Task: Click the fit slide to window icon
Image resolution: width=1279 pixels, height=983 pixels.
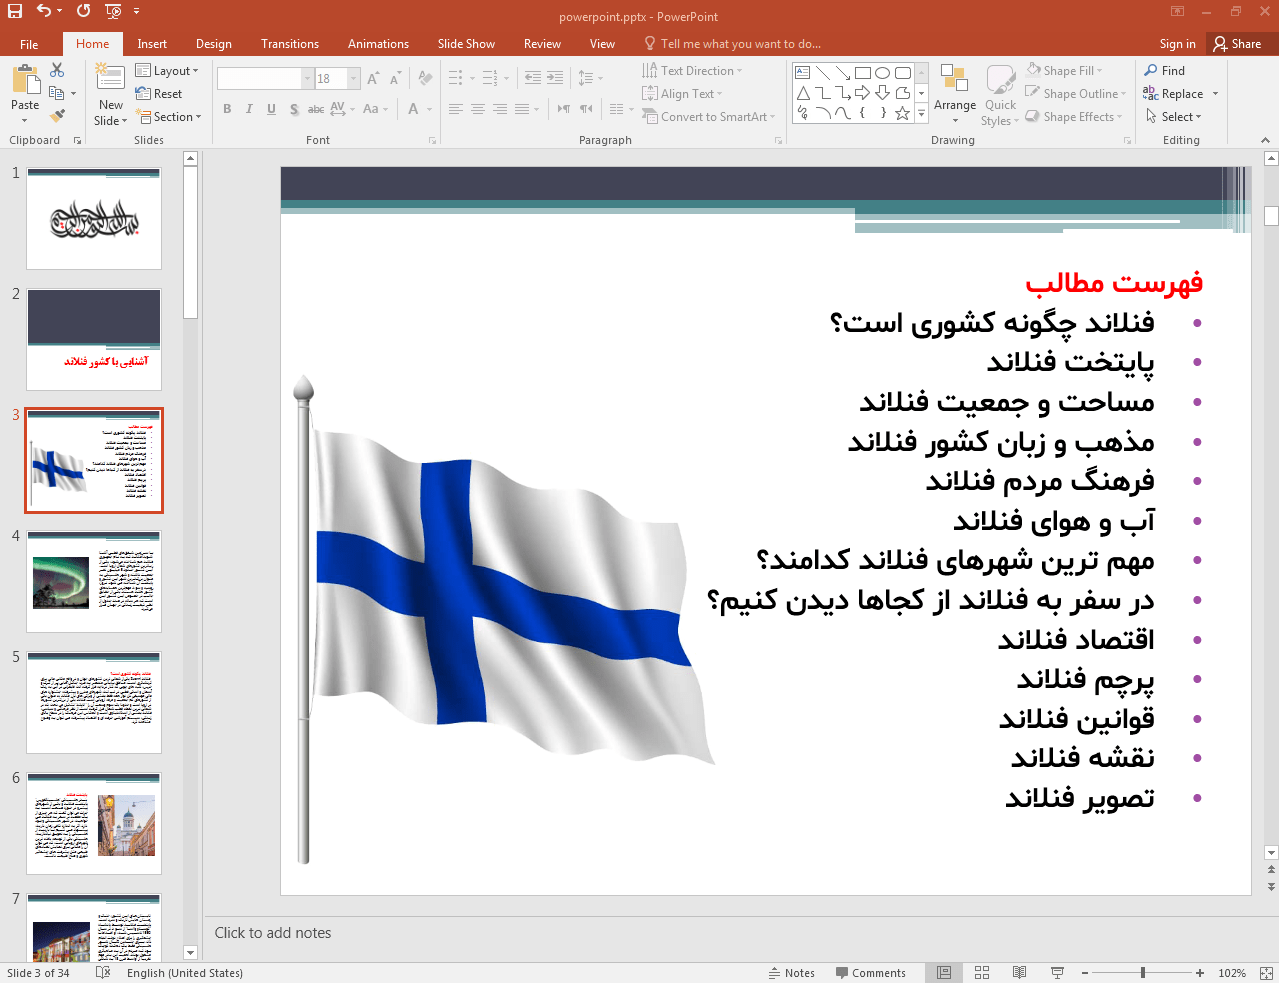Action: 1265,973
